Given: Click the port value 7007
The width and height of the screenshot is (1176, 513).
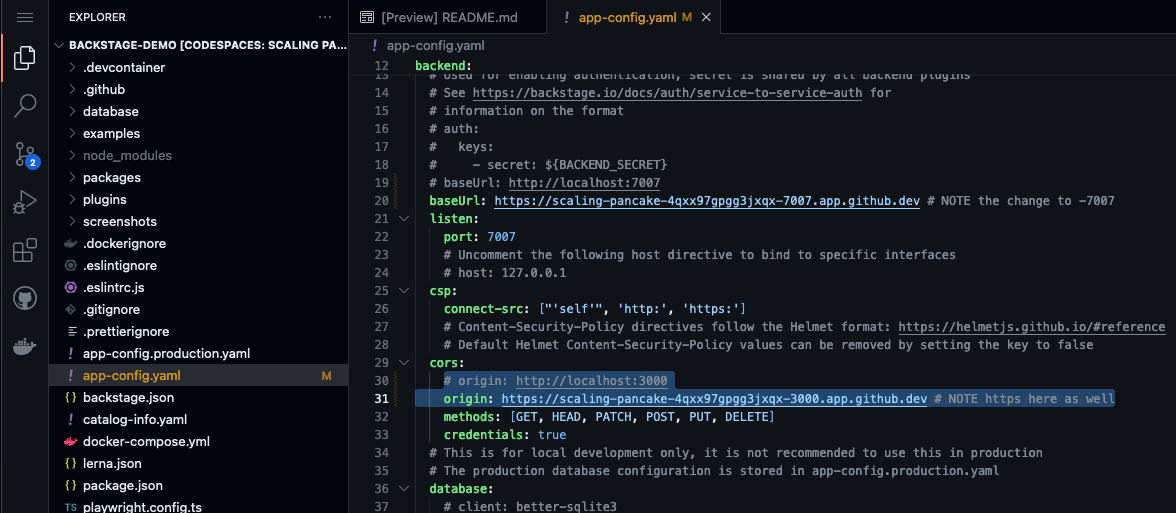Looking at the screenshot, I should click(x=501, y=236).
